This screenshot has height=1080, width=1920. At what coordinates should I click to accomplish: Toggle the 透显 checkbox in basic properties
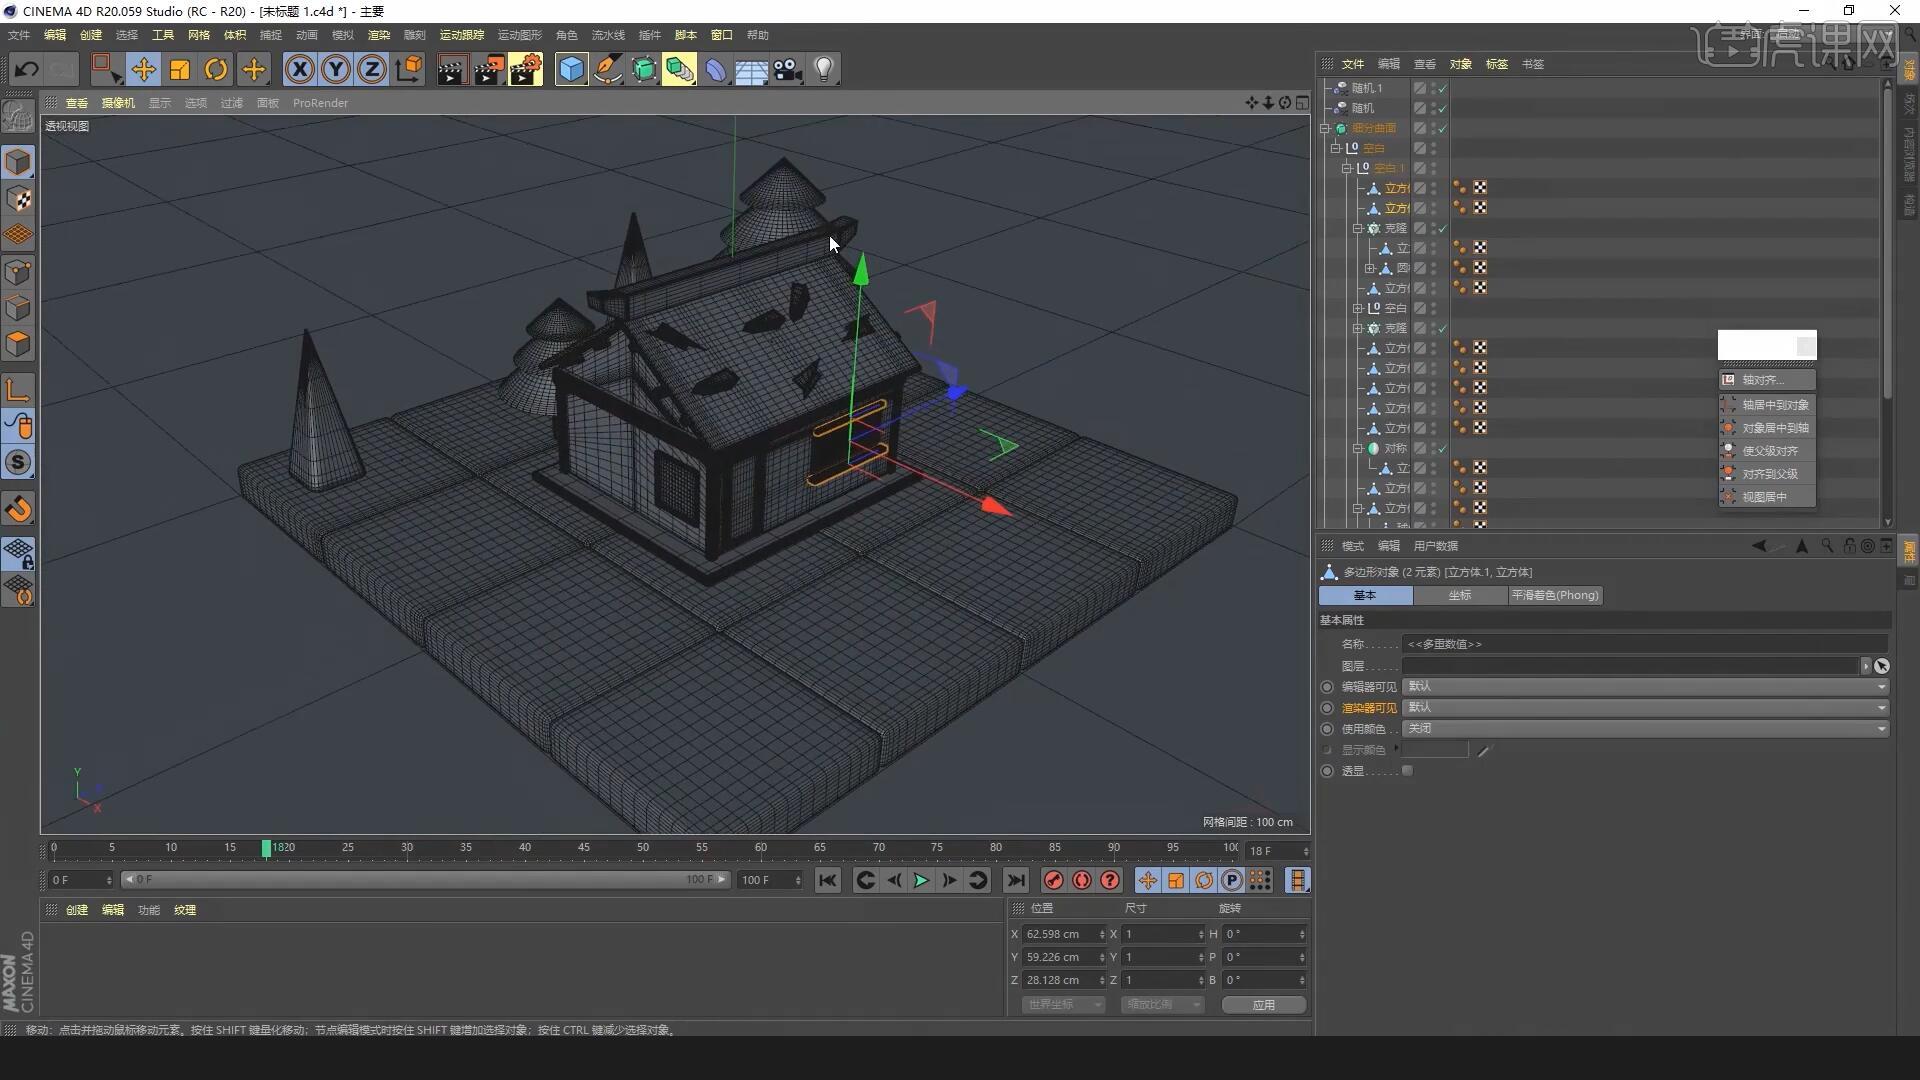tap(1408, 770)
